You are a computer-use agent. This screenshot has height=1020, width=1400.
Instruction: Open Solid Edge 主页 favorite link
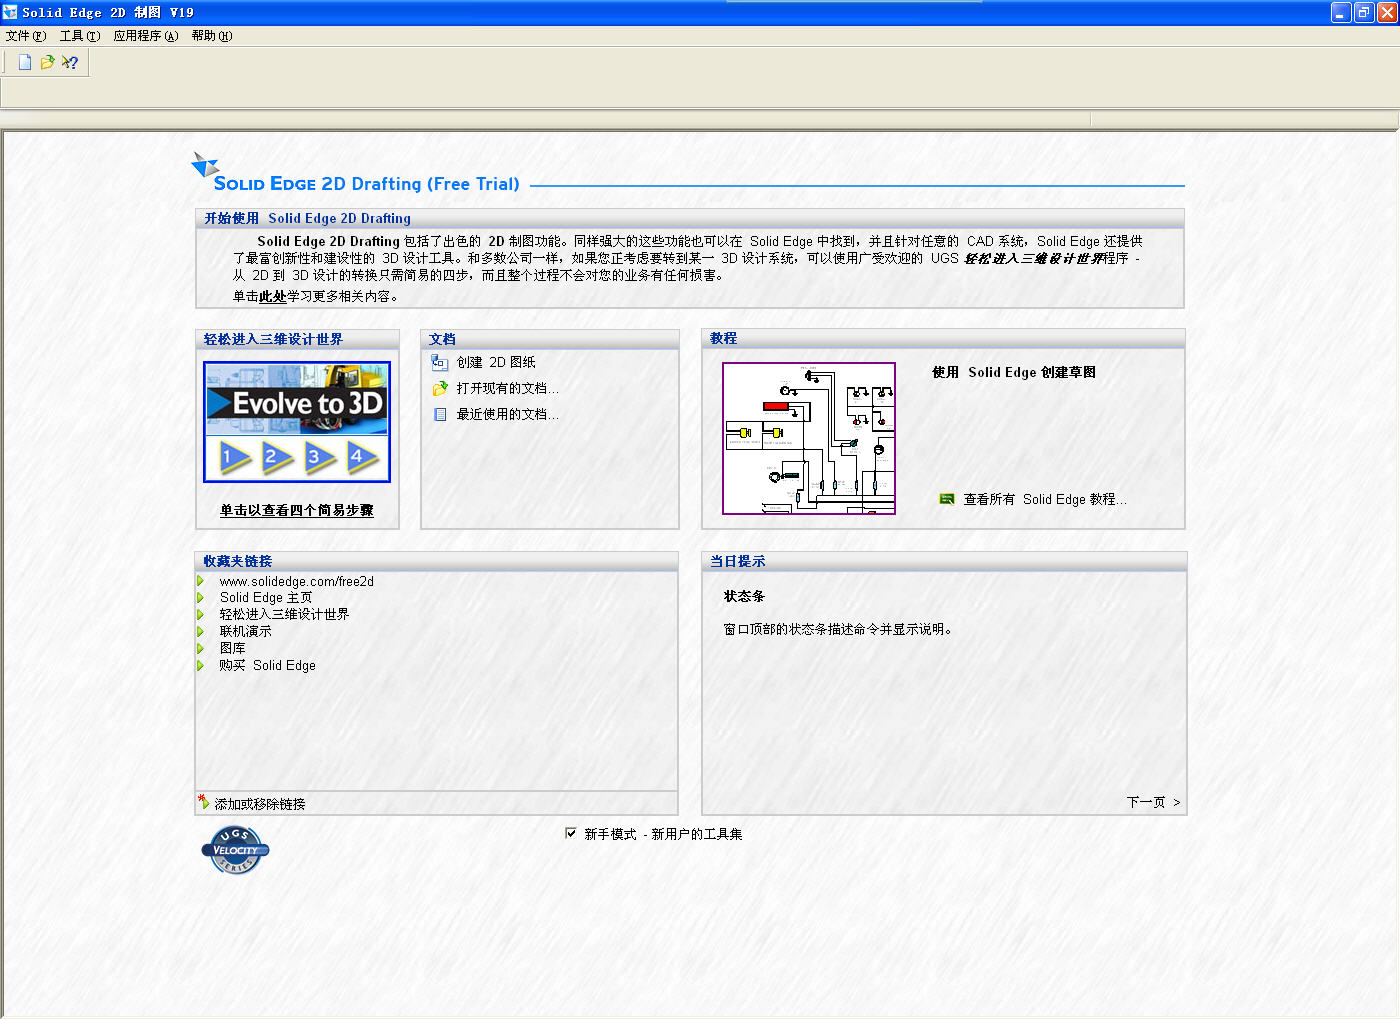coord(266,598)
